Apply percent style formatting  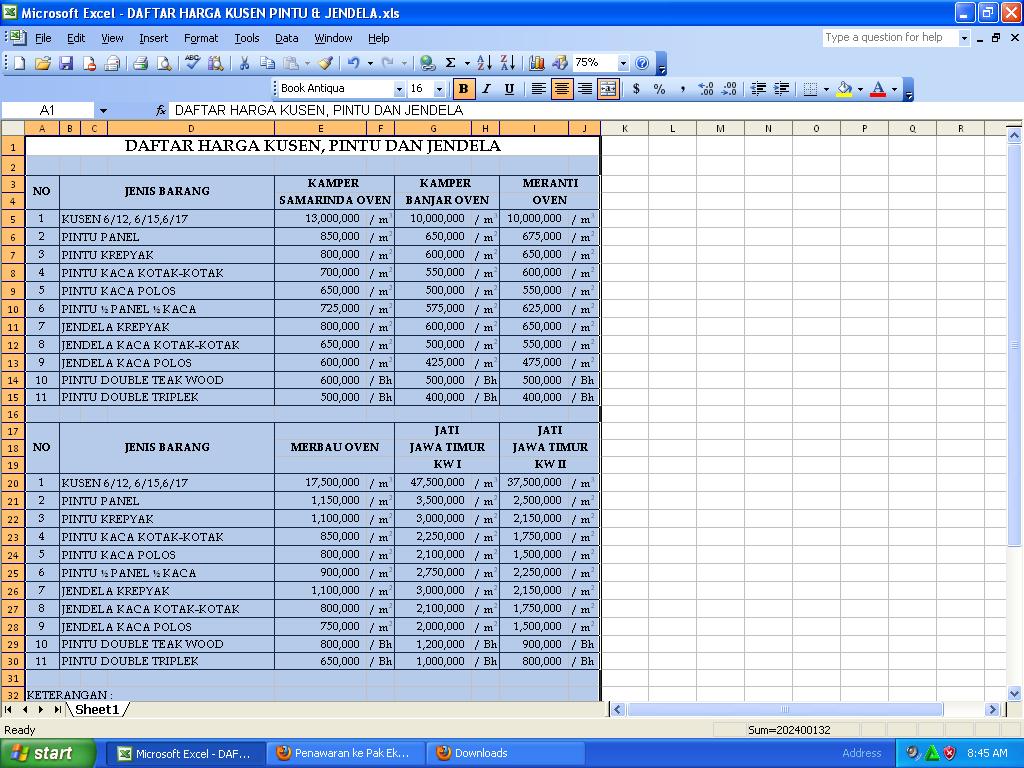point(660,89)
